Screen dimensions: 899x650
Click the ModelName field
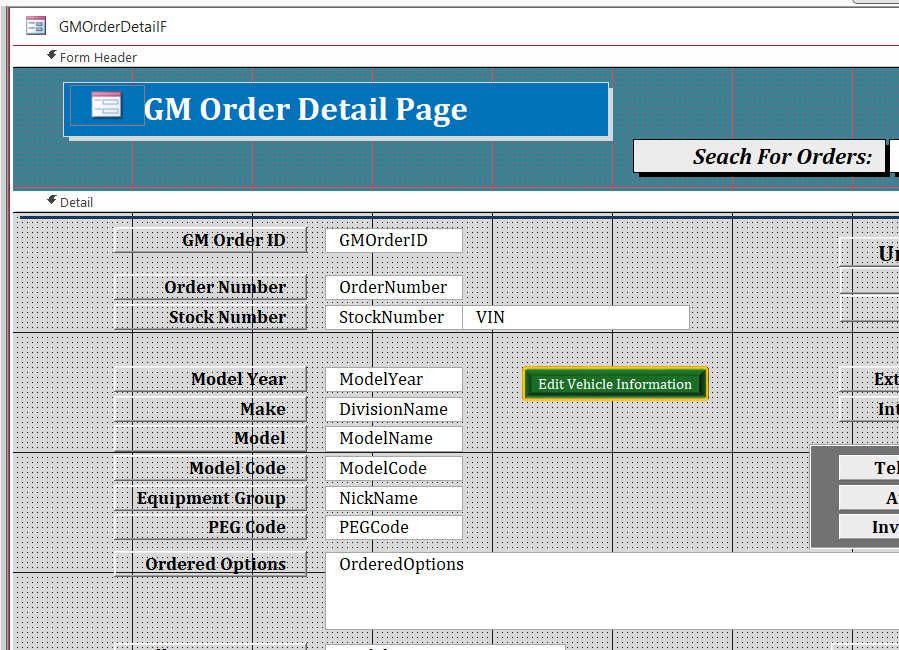[393, 438]
